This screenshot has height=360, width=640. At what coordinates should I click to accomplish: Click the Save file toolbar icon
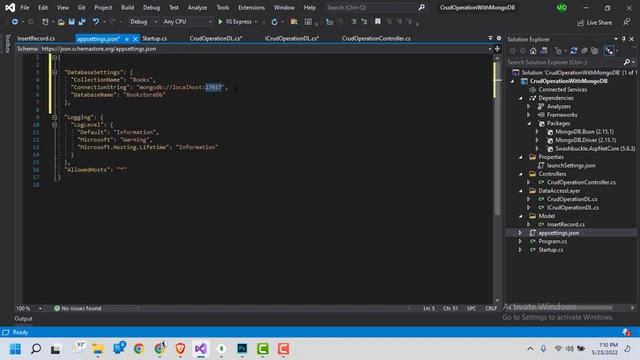point(71,22)
